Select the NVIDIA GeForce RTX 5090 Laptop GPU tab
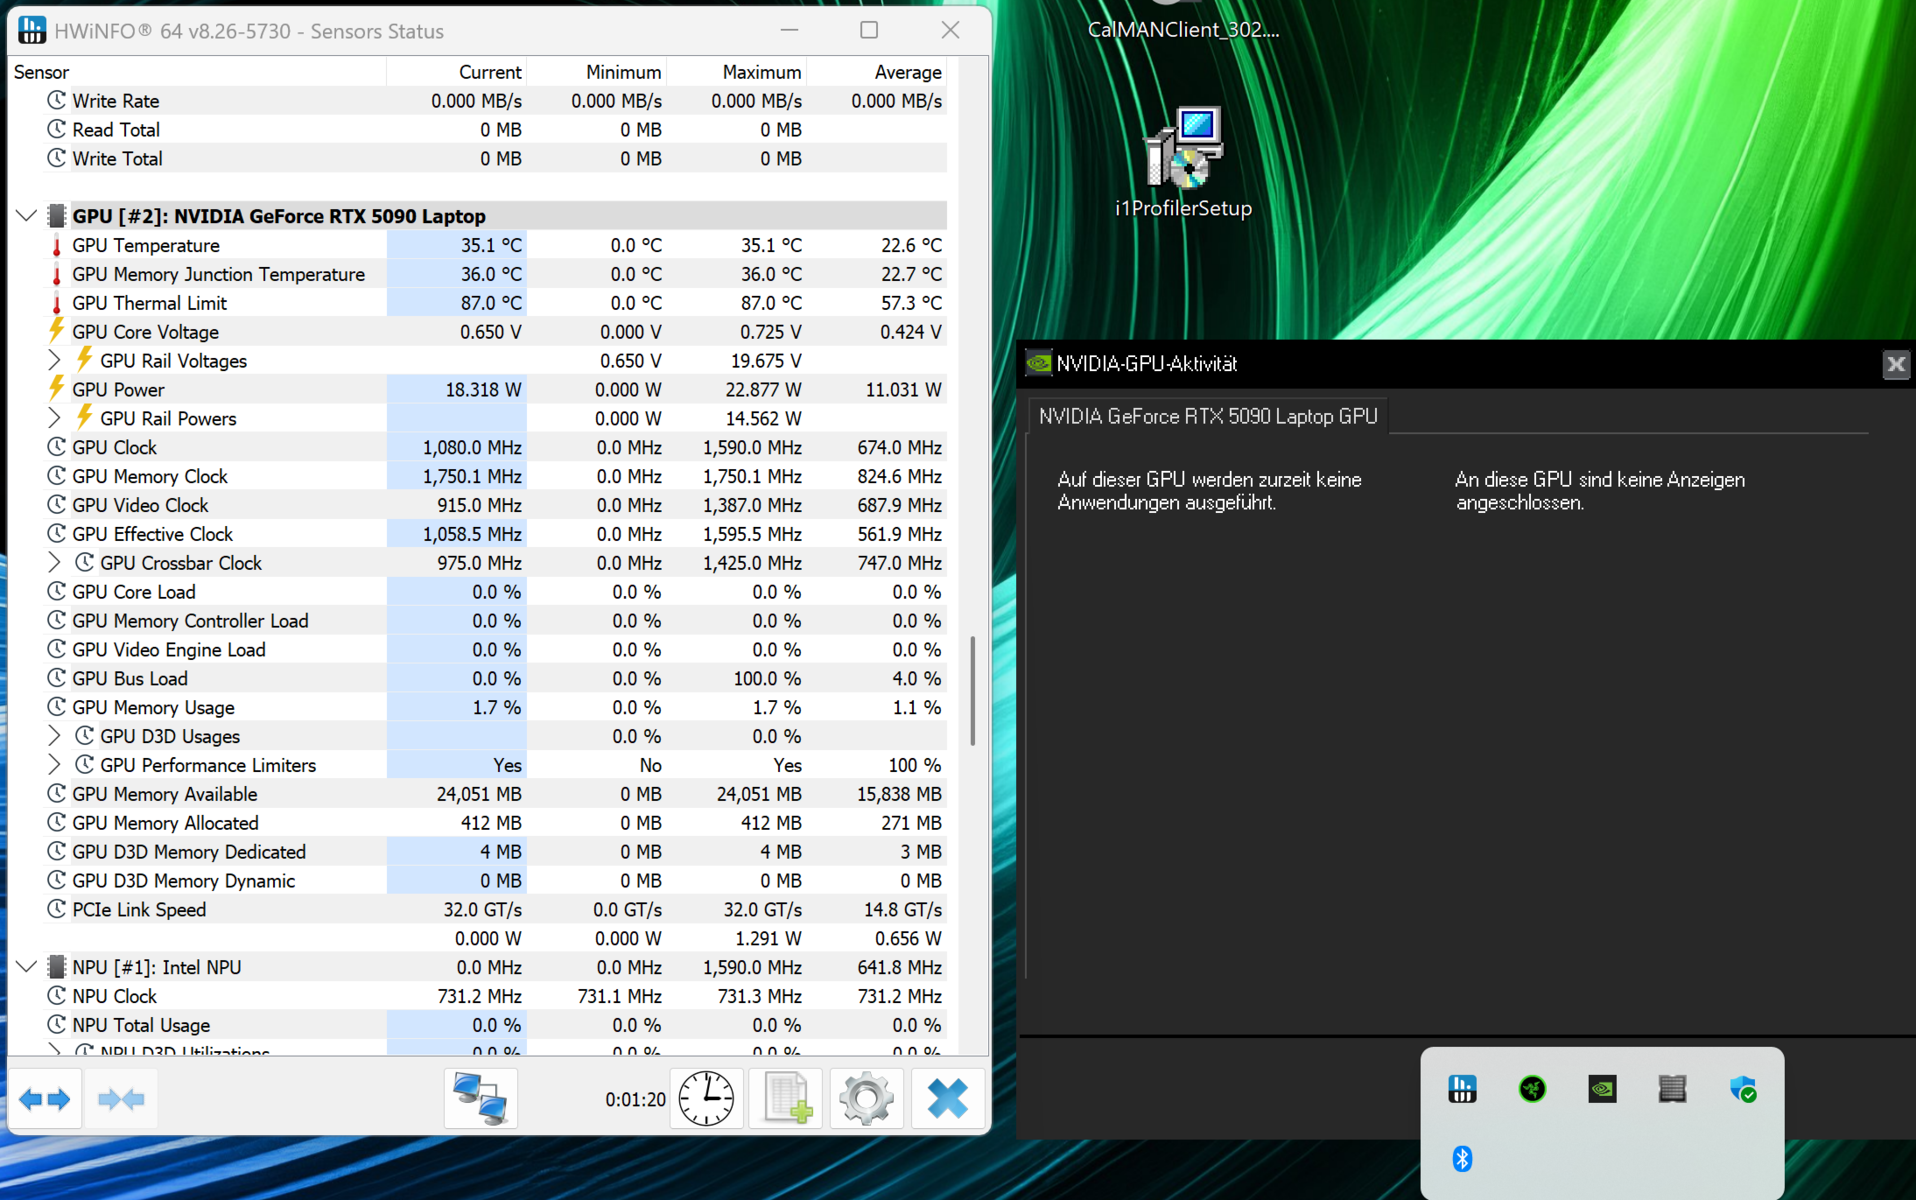 click(1208, 416)
